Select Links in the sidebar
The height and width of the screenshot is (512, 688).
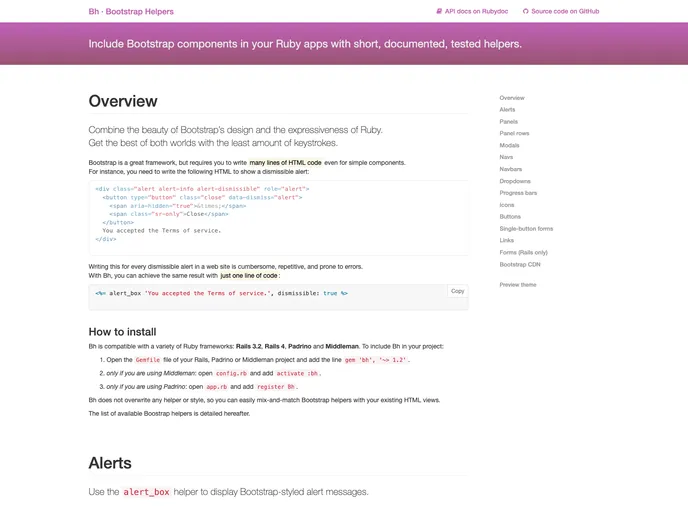506,240
